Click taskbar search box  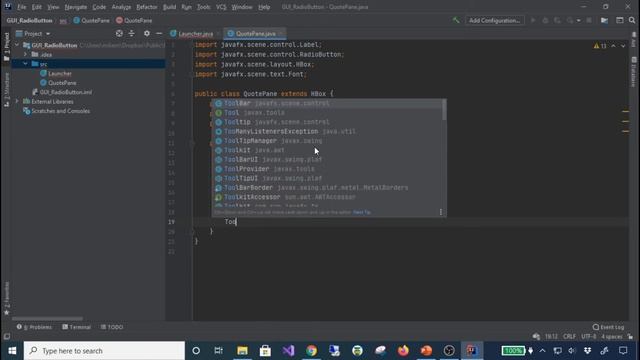tap(104, 351)
